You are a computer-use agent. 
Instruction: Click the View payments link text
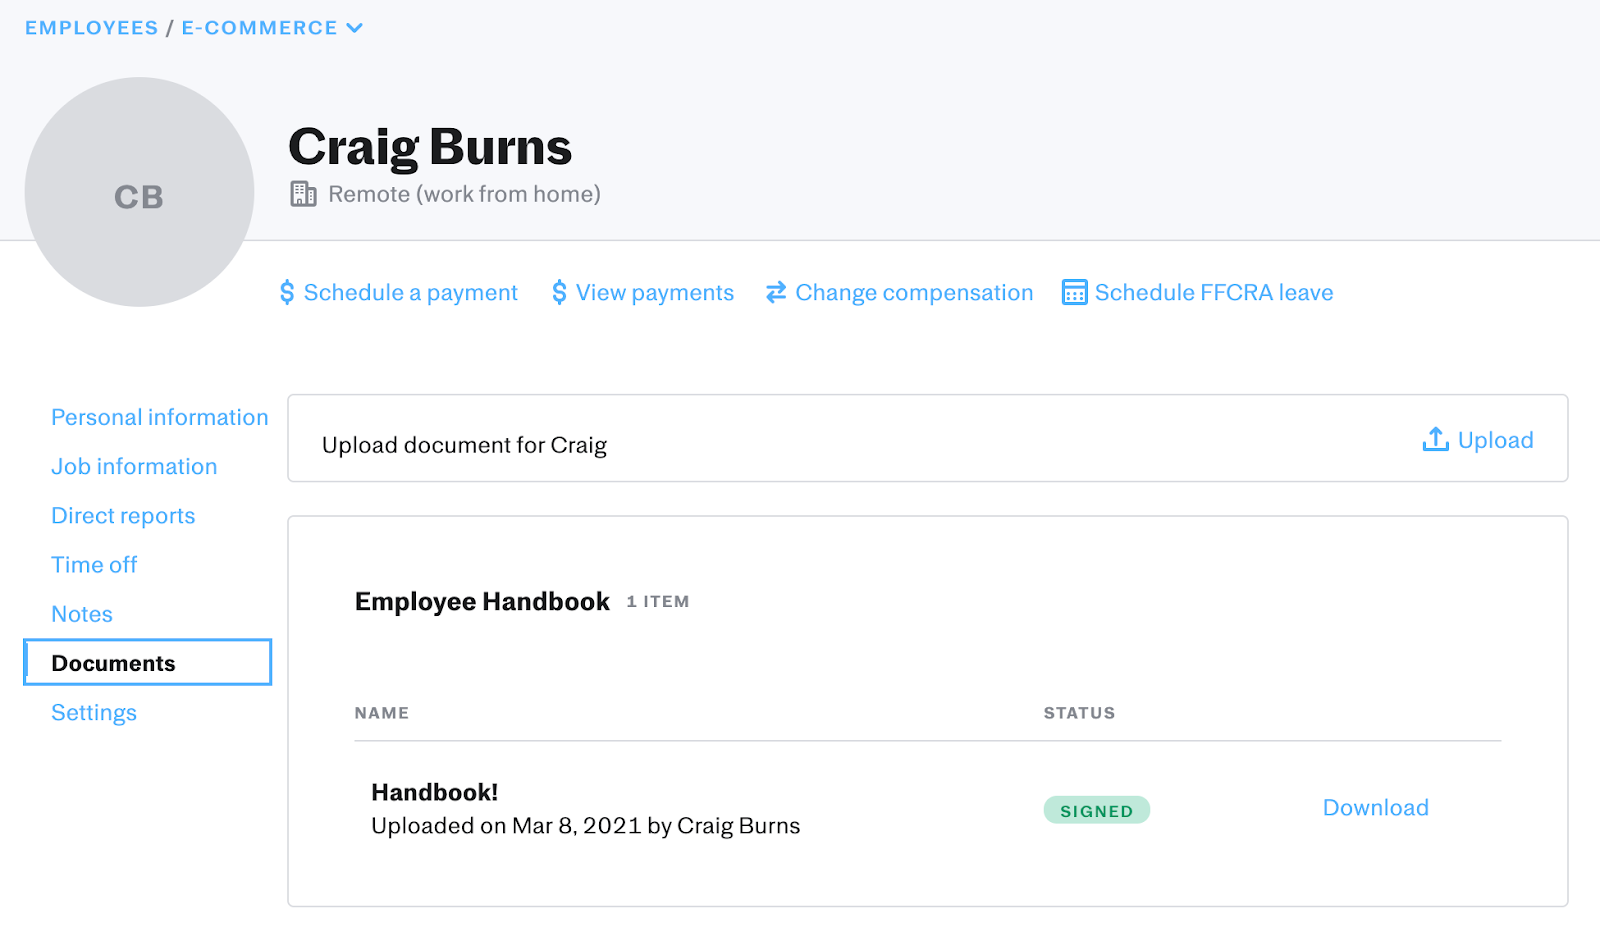tap(654, 292)
